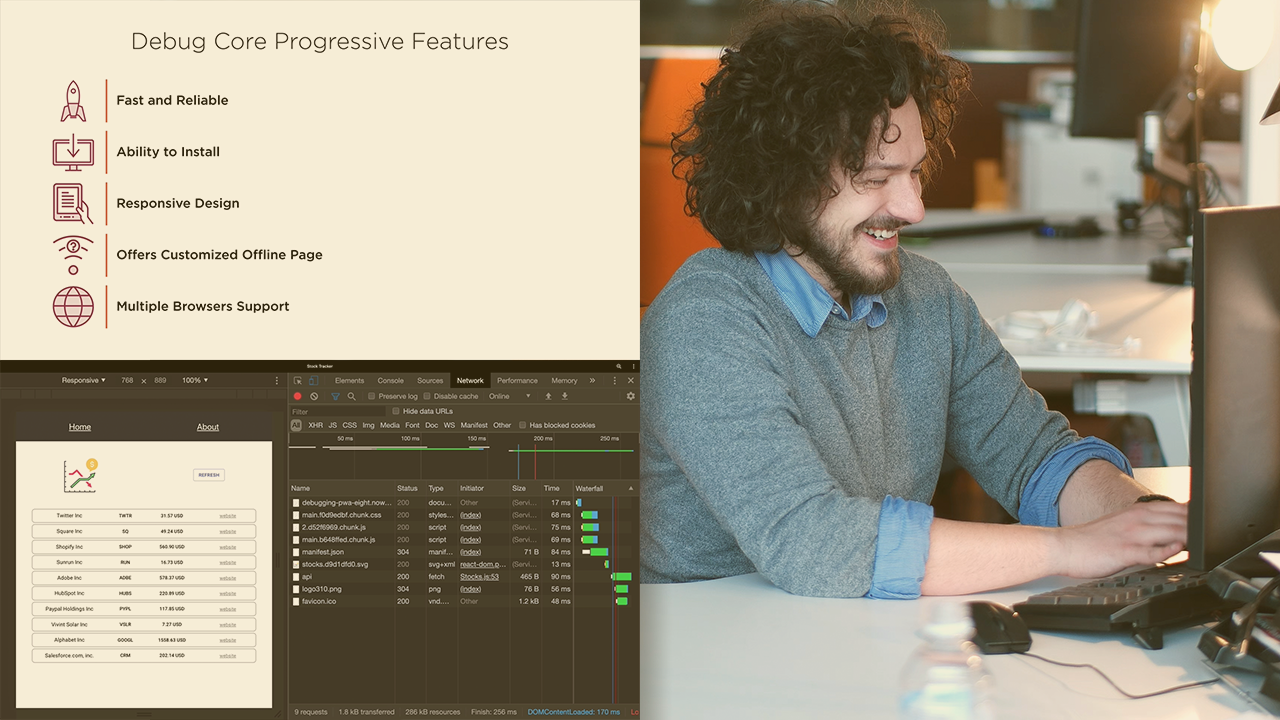This screenshot has width=1280, height=720.
Task: Open network settings gear icon
Action: point(630,396)
